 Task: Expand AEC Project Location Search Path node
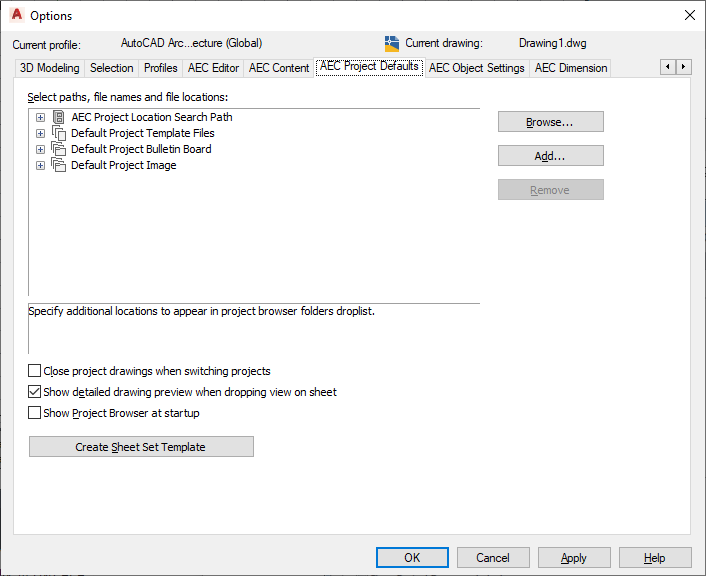41,118
